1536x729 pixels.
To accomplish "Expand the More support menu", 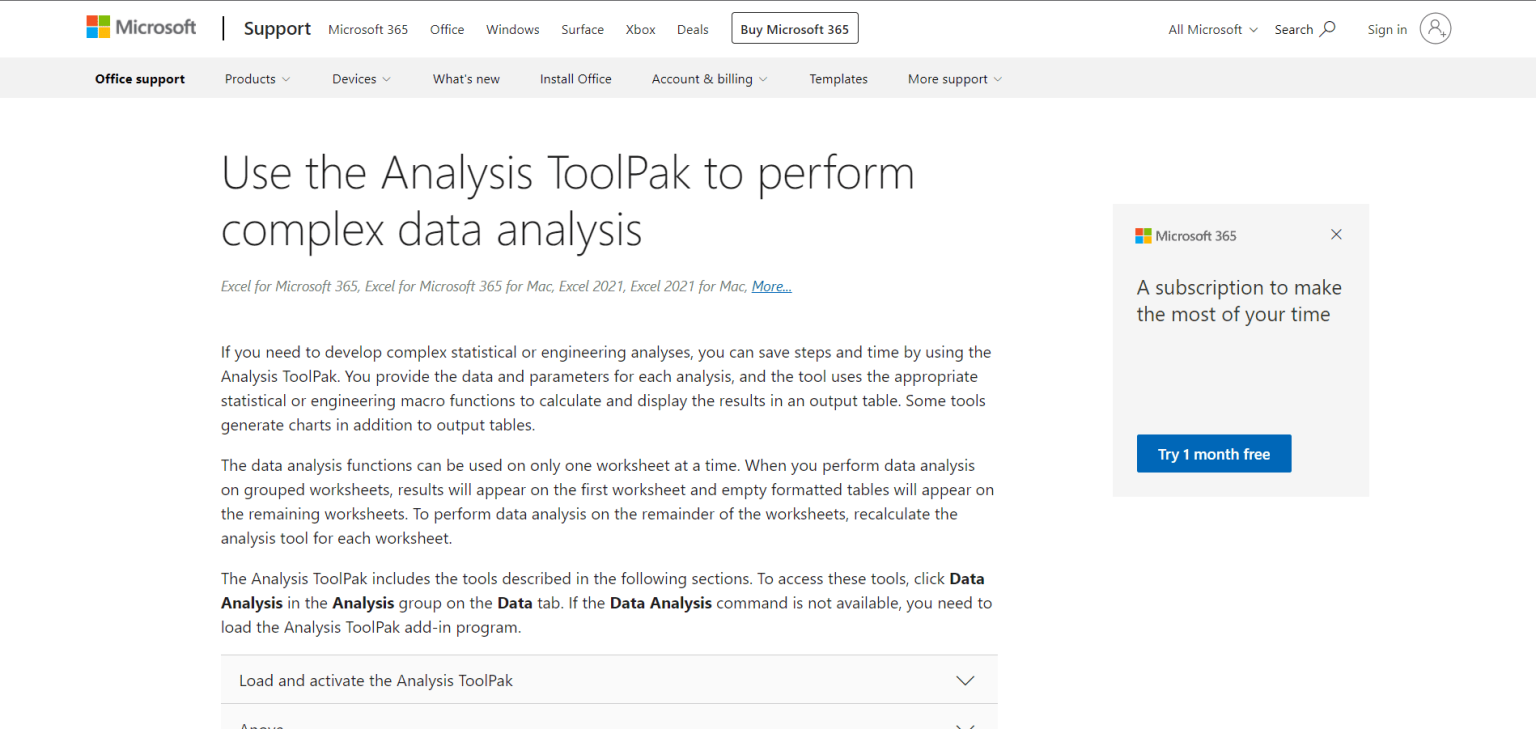I will [953, 78].
